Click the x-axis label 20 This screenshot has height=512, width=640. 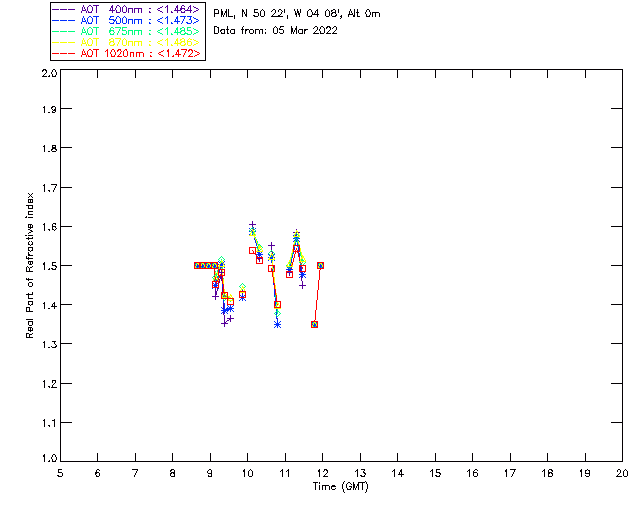click(622, 473)
